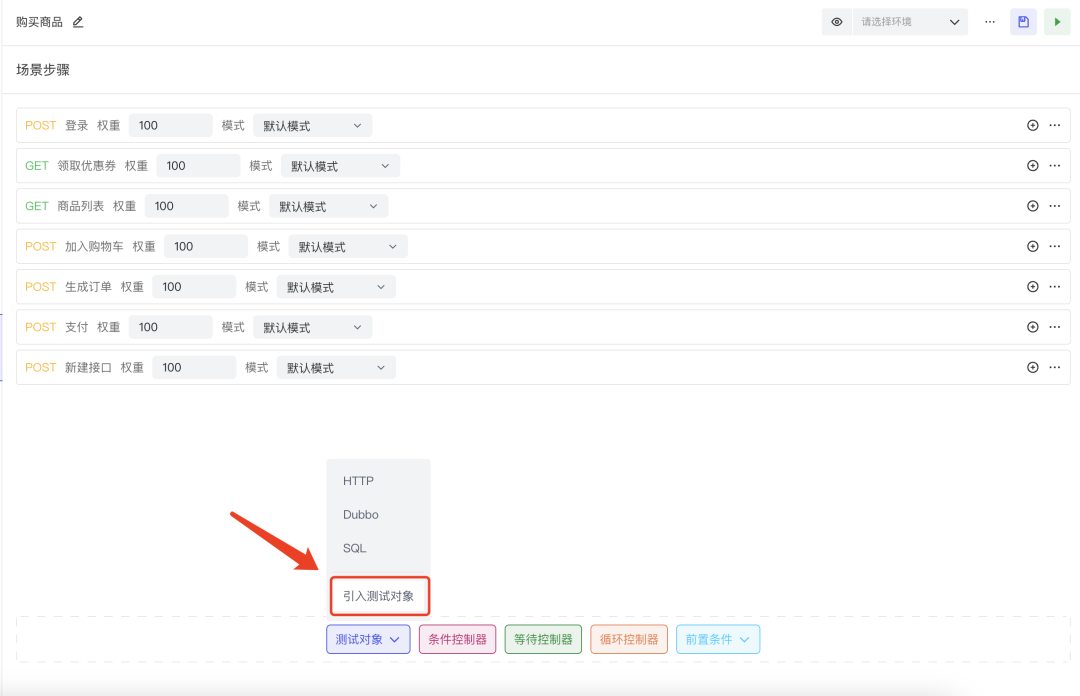
Task: Click the 领取优惠券 step name
Action: pos(87,165)
